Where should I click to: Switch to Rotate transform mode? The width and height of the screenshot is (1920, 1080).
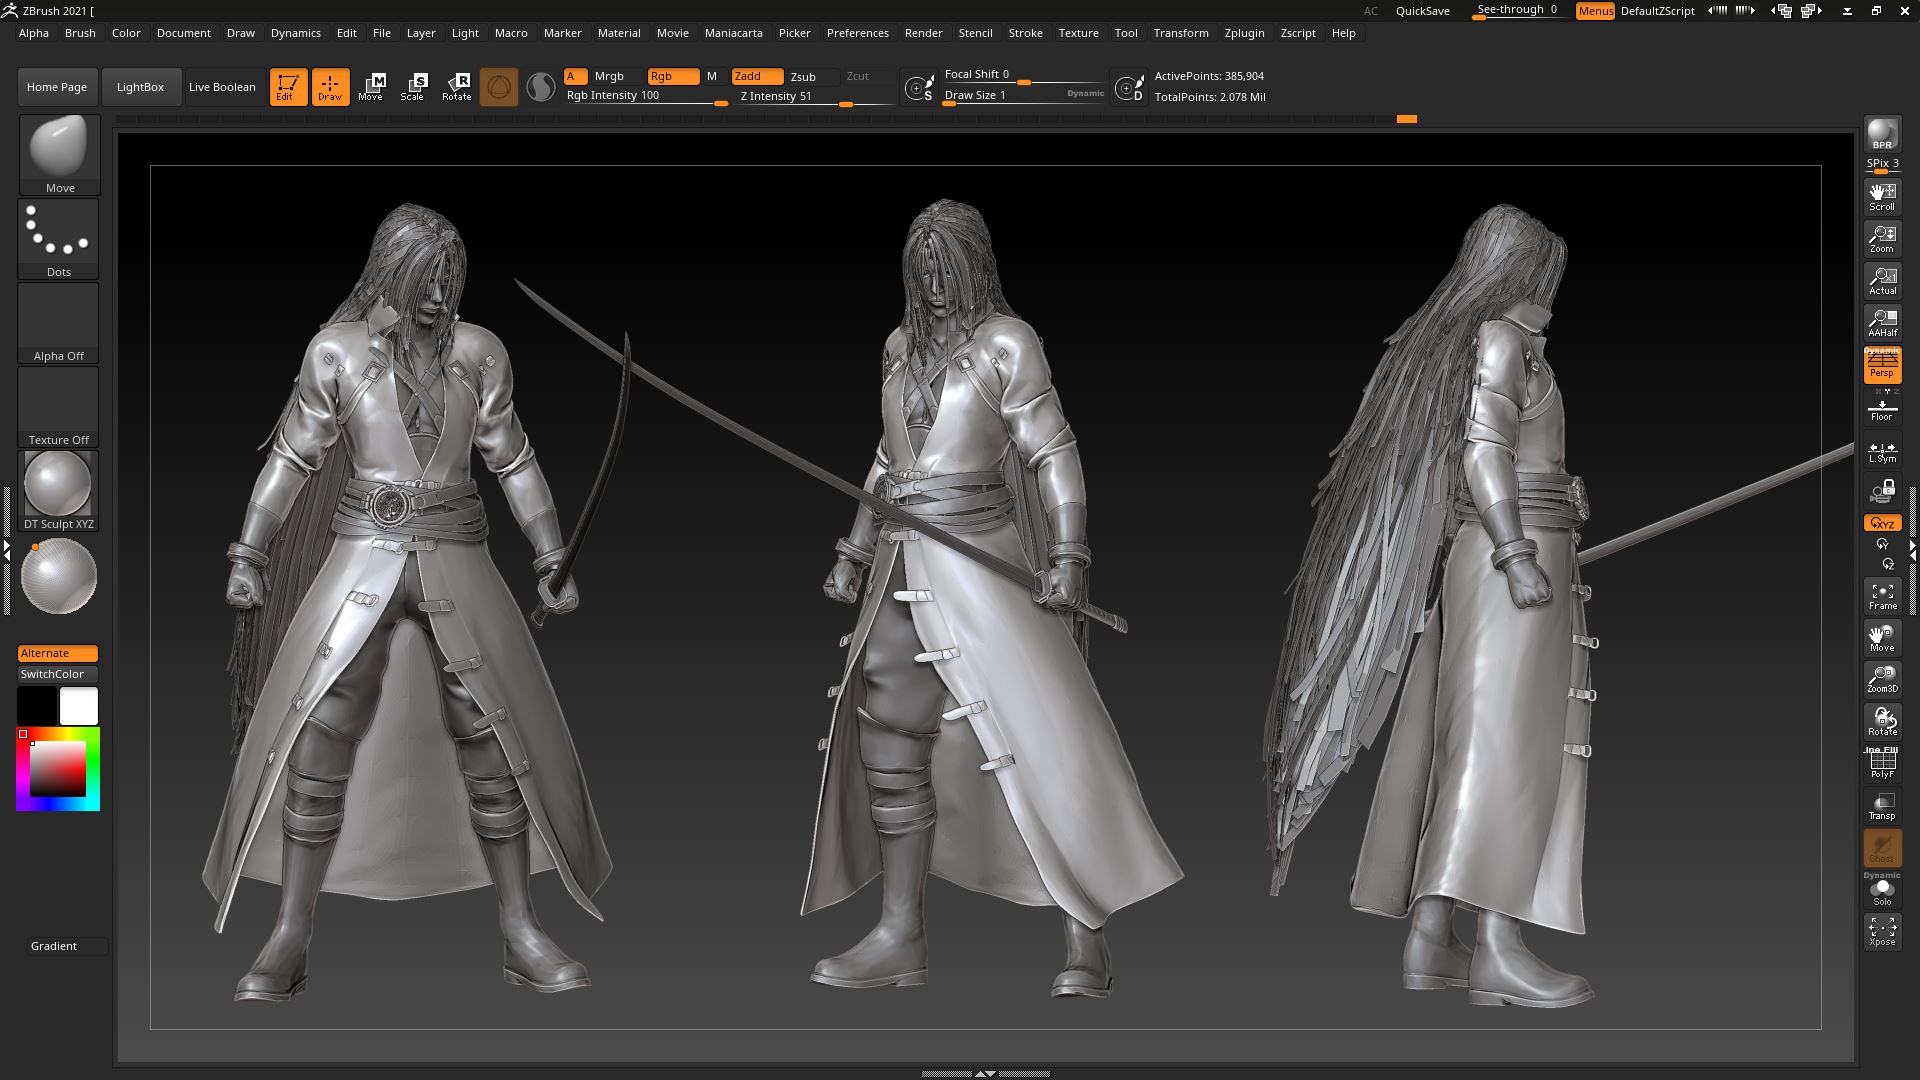tap(457, 87)
